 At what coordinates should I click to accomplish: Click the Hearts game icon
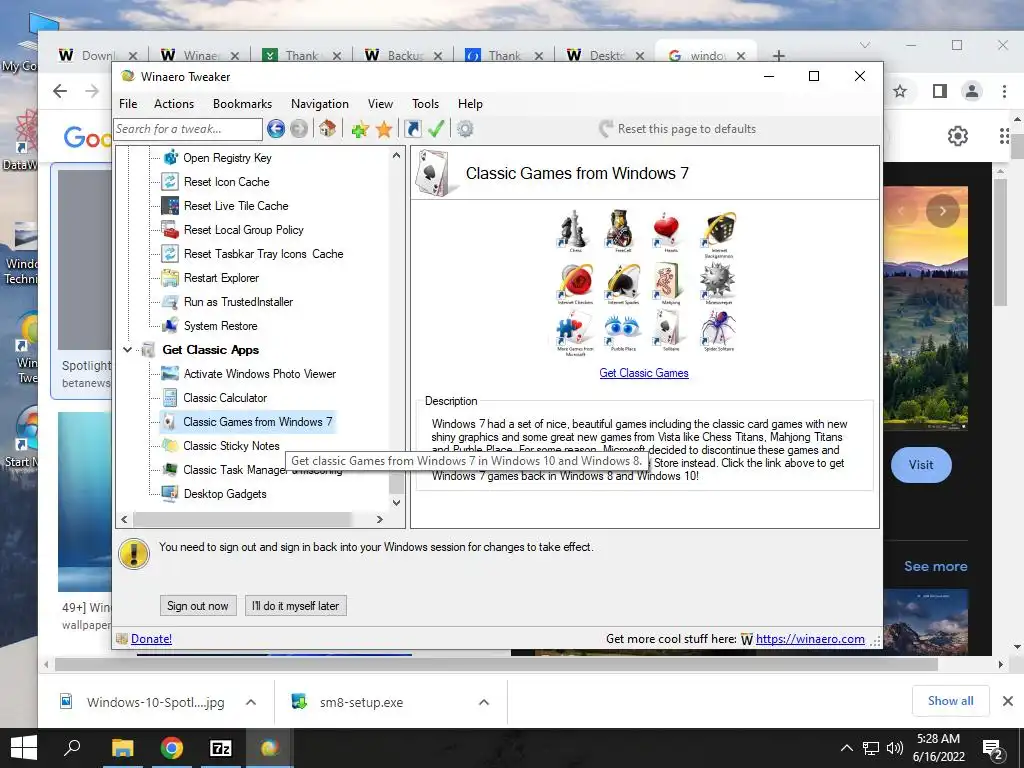click(667, 229)
